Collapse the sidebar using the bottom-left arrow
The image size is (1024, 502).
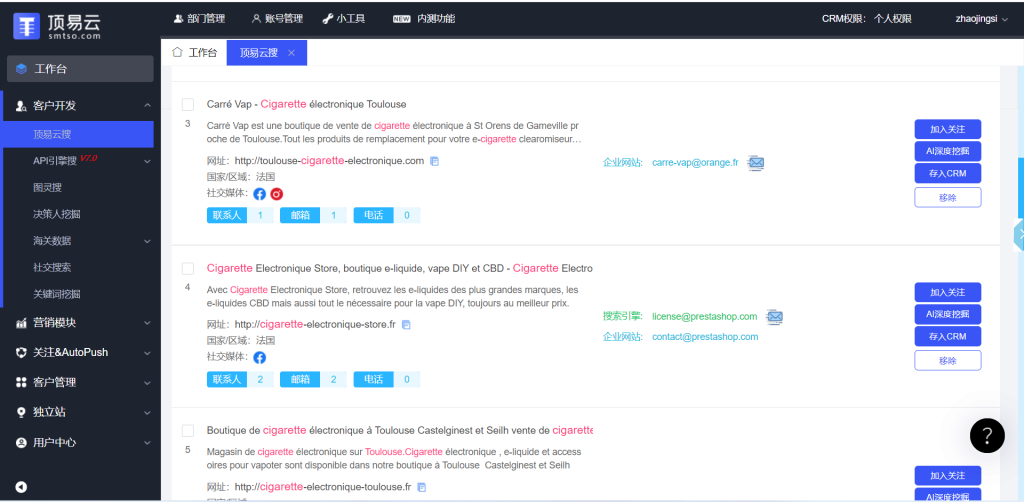coord(21,487)
